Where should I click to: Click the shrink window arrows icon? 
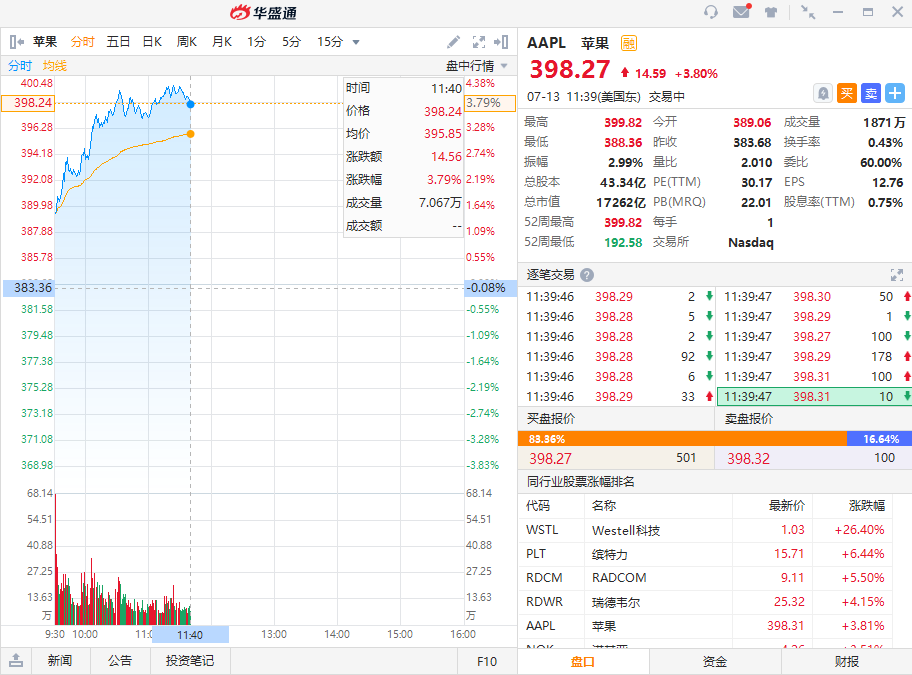coord(808,12)
